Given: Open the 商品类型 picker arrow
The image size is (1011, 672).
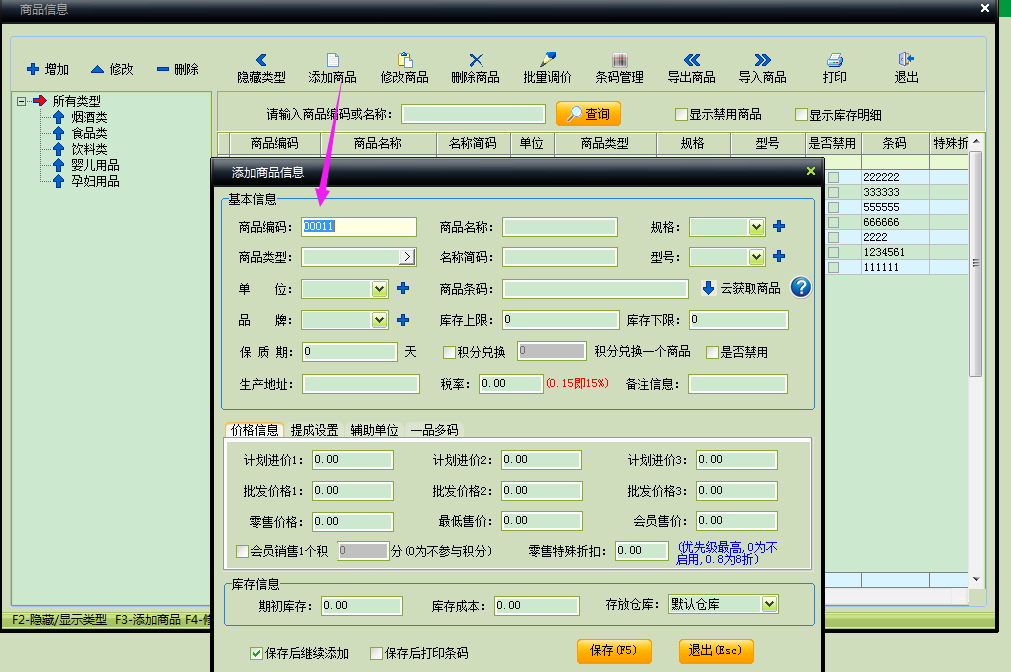Looking at the screenshot, I should 407,257.
